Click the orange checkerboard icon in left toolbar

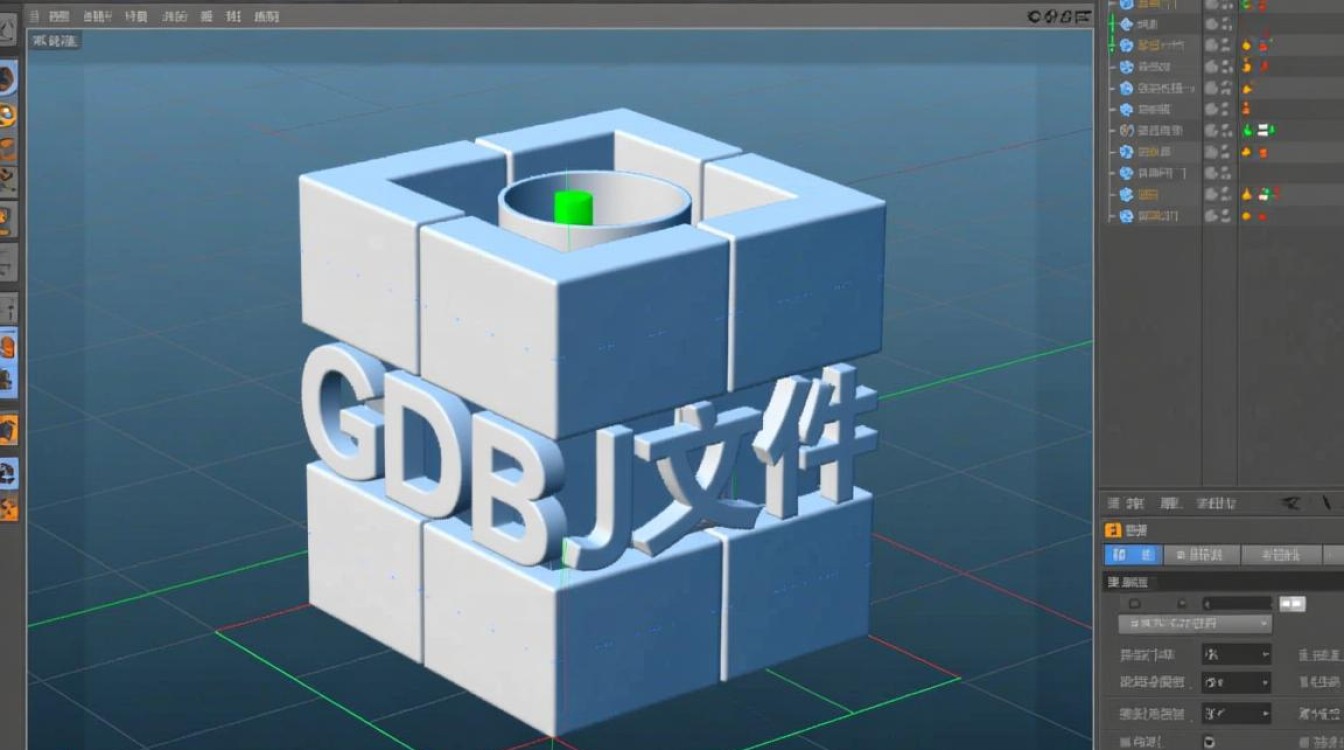point(8,509)
